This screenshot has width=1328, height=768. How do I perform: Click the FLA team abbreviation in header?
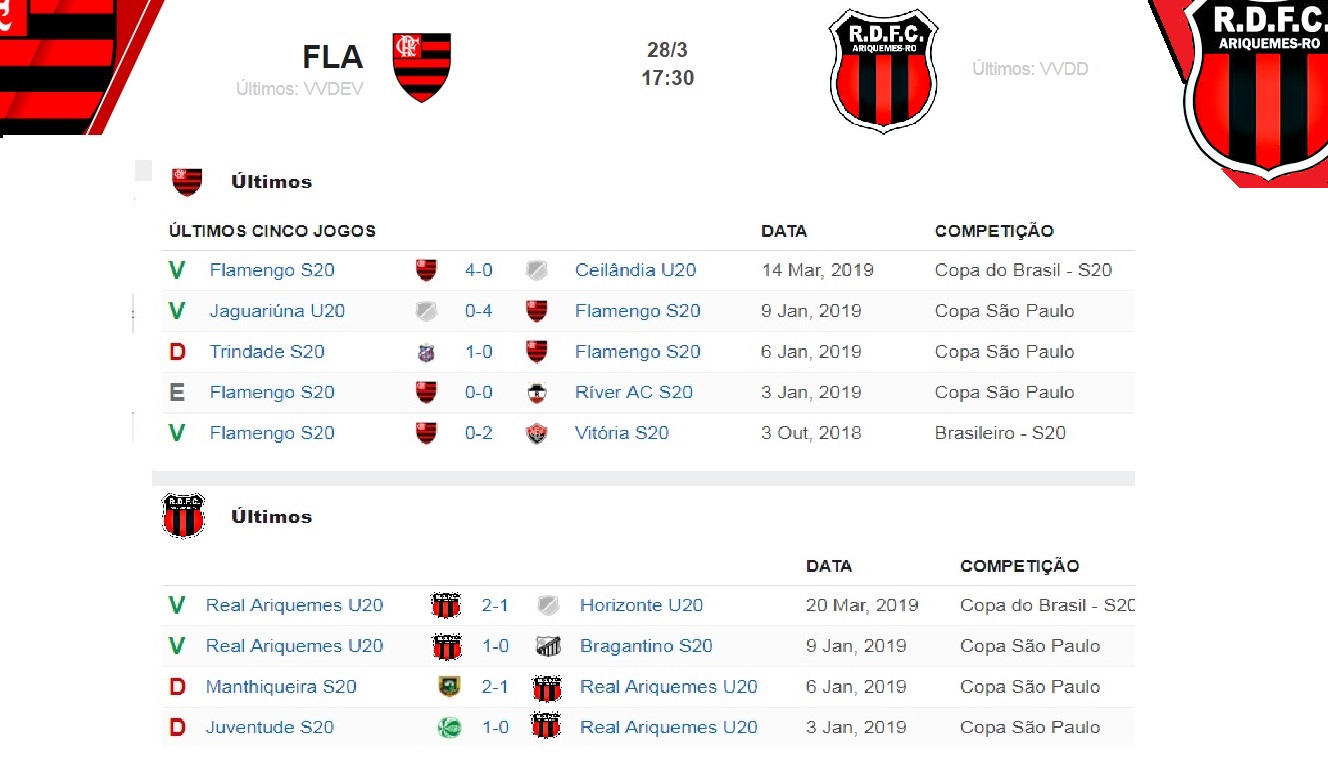tap(333, 56)
